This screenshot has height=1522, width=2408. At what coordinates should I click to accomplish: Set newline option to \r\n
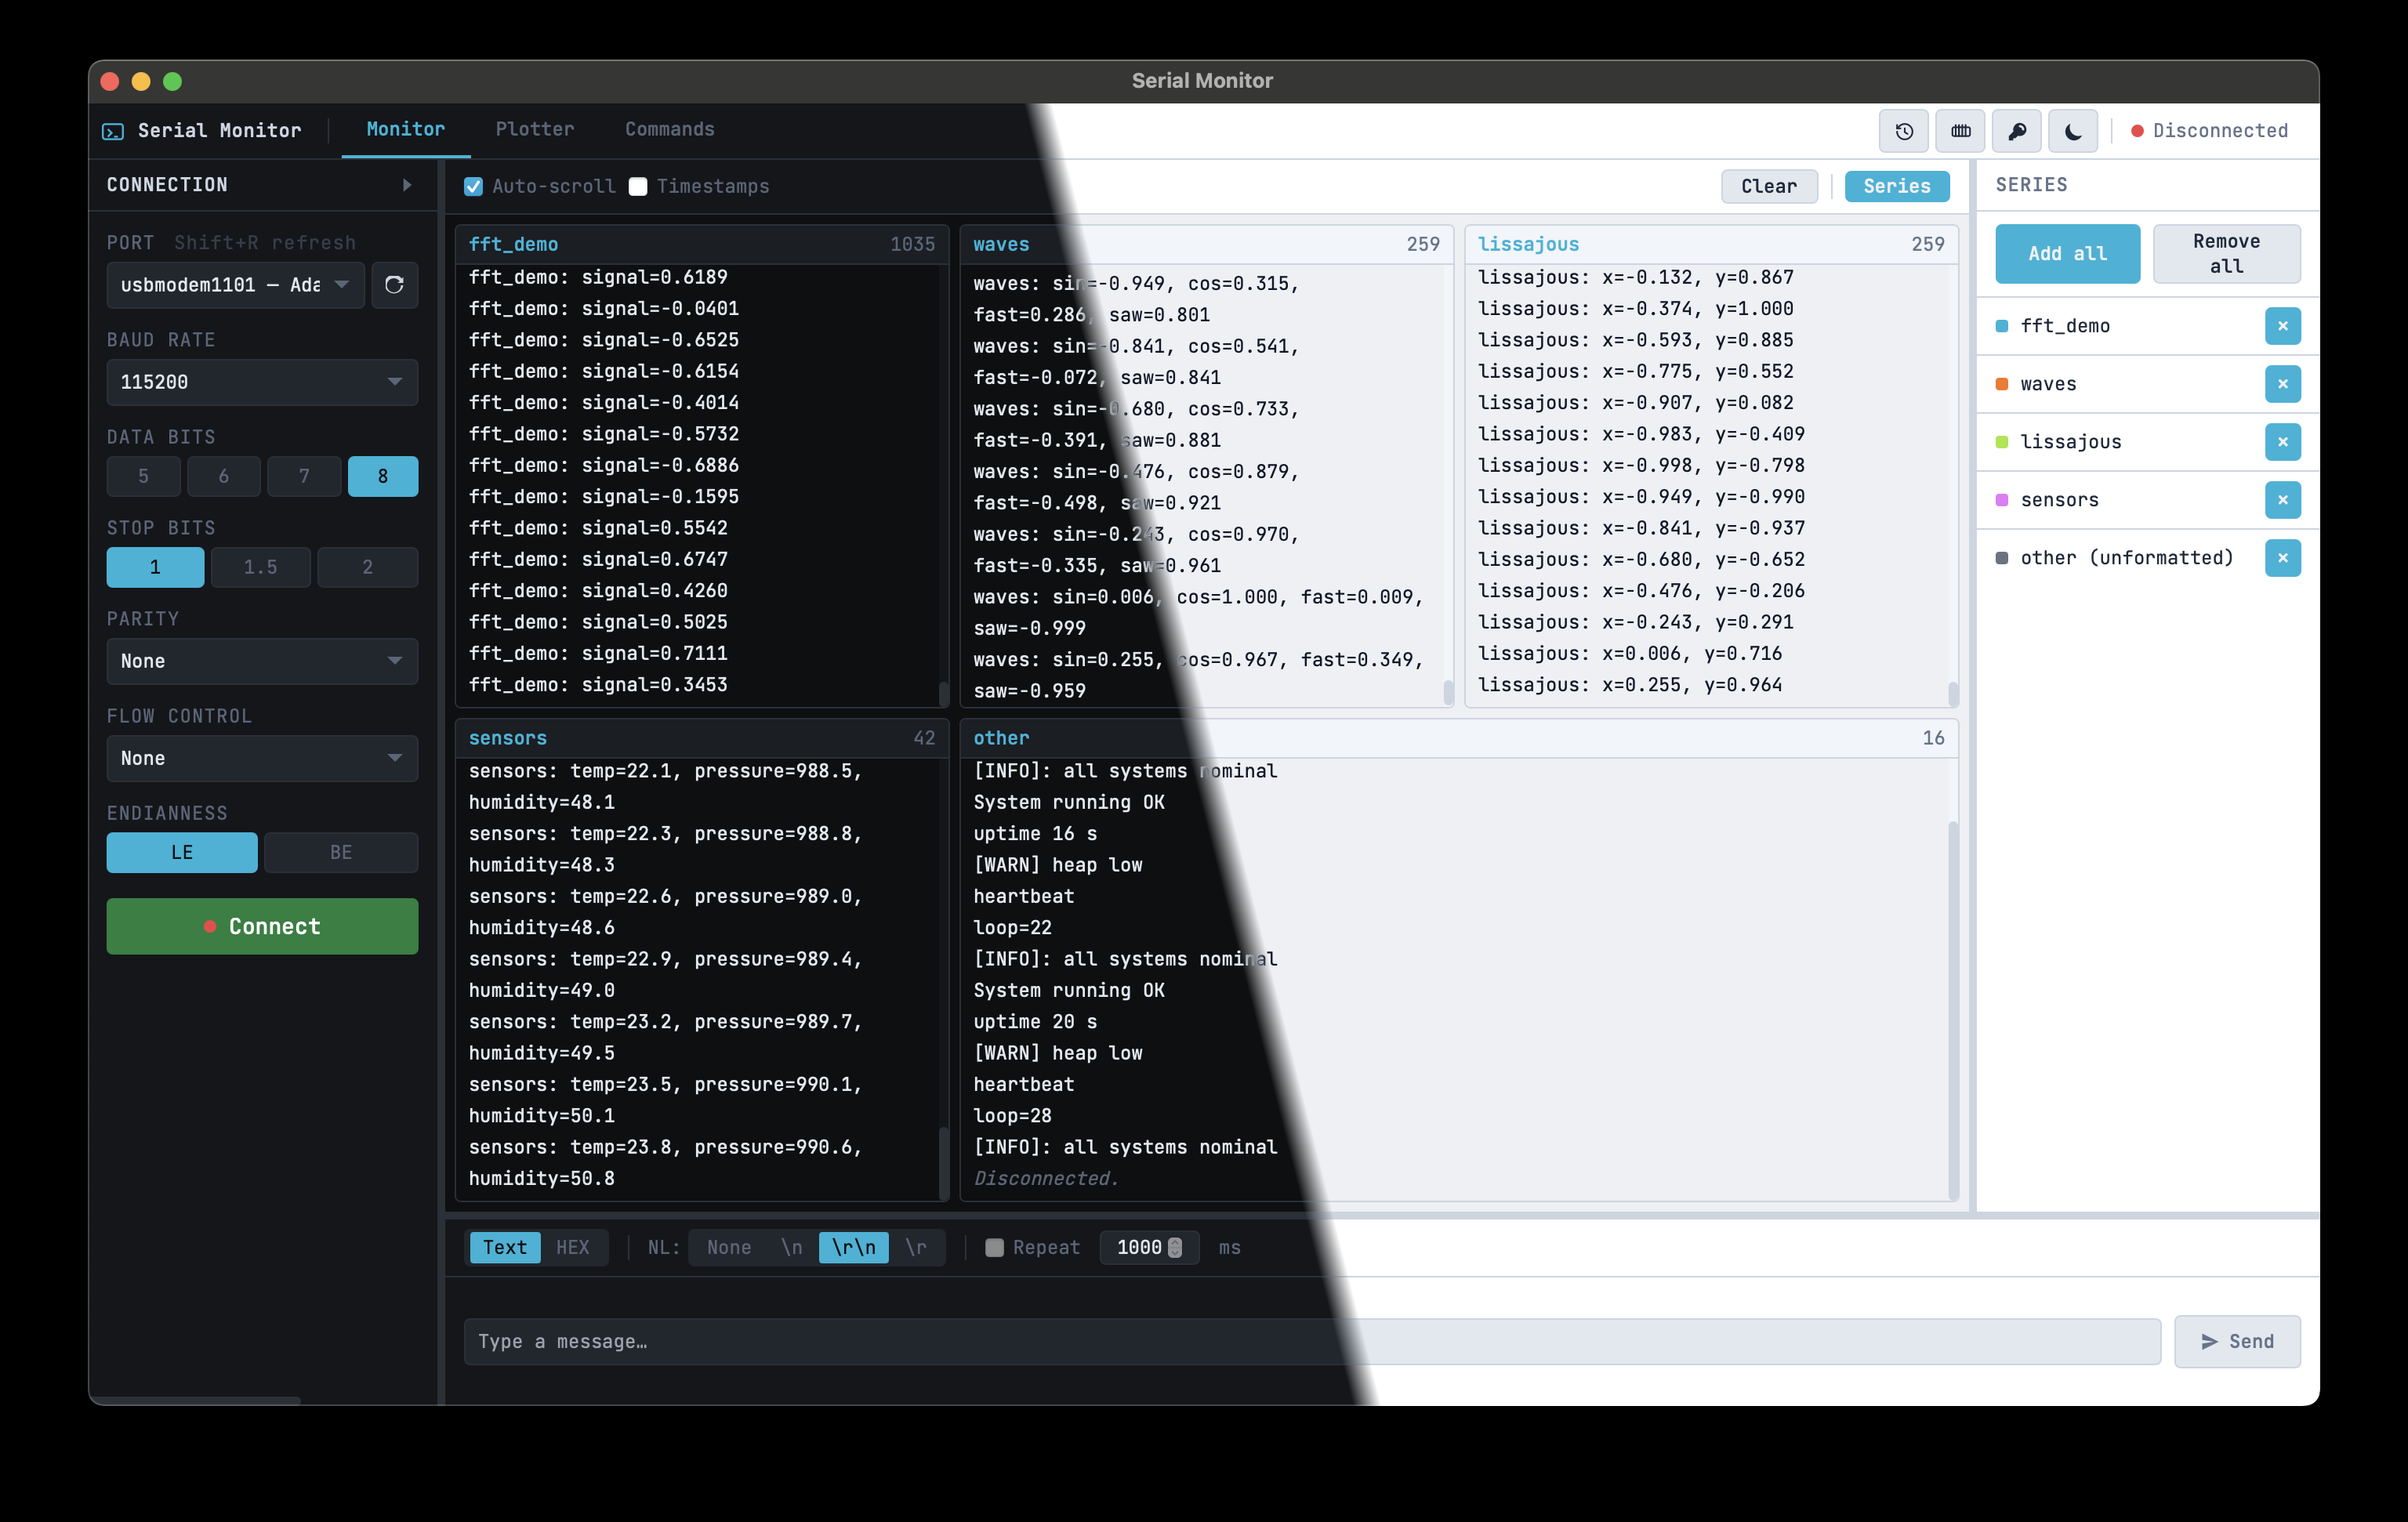[x=854, y=1248]
